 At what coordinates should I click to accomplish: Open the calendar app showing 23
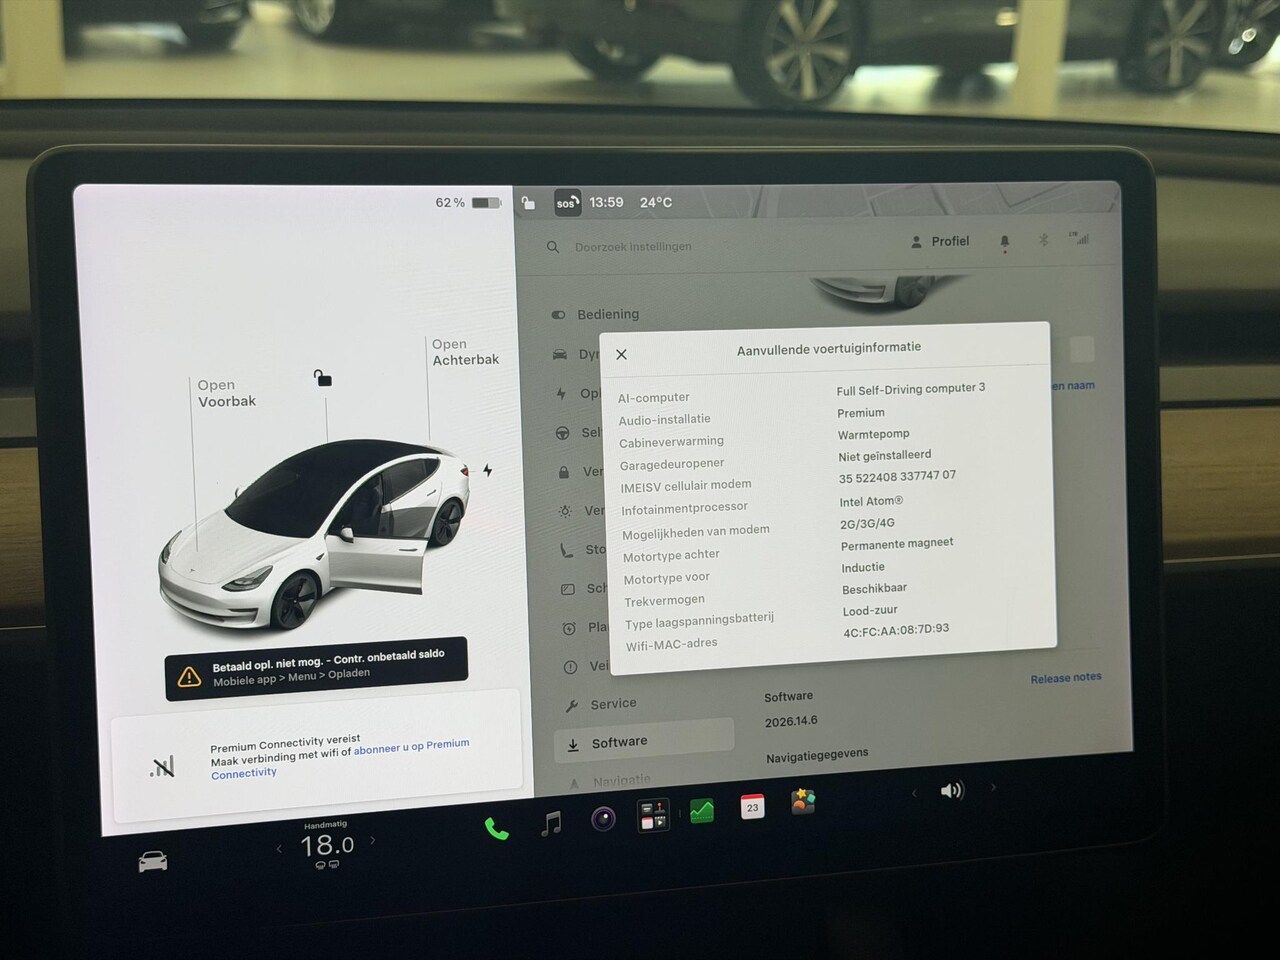tap(752, 807)
